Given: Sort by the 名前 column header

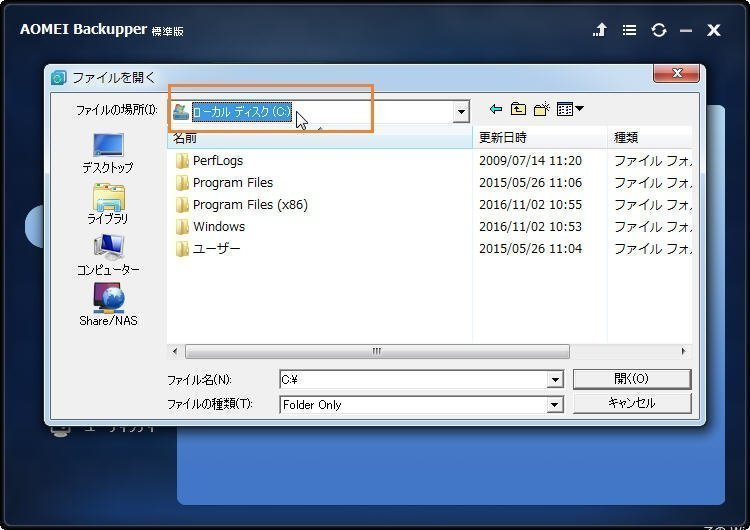Looking at the screenshot, I should tap(320, 138).
